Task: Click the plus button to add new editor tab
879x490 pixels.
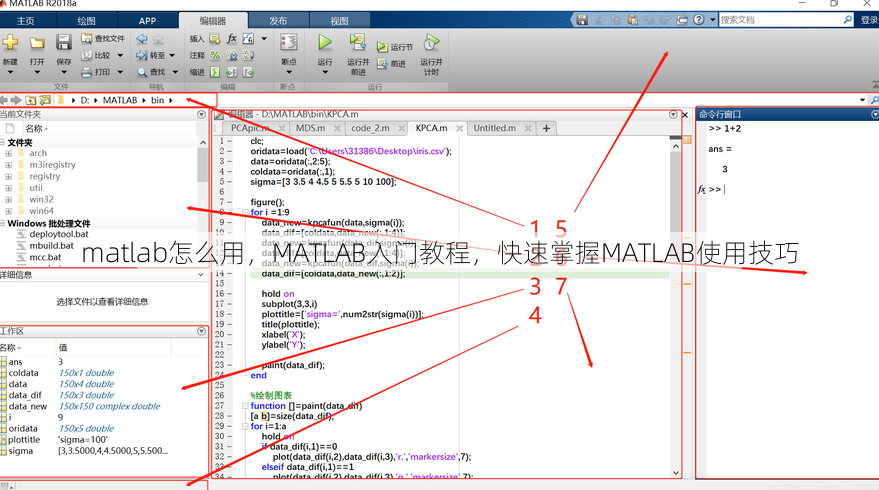Action: (546, 128)
